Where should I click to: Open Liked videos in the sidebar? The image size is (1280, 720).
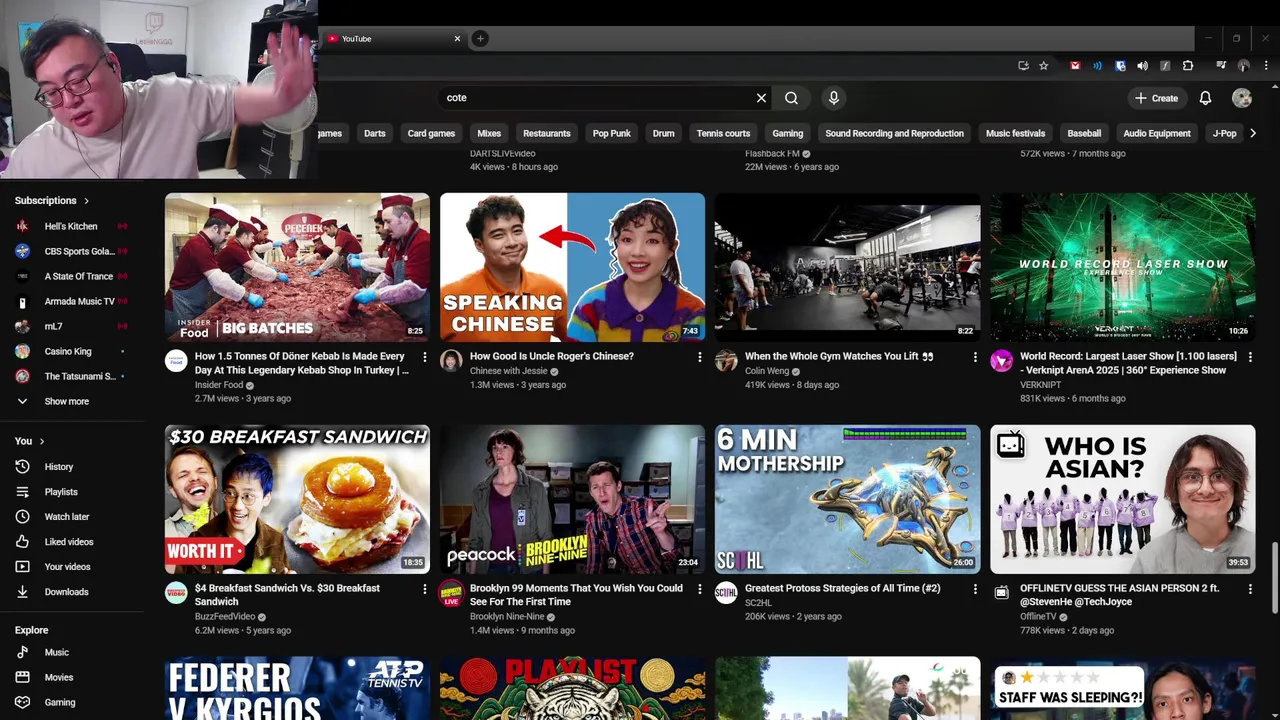[x=72, y=542]
